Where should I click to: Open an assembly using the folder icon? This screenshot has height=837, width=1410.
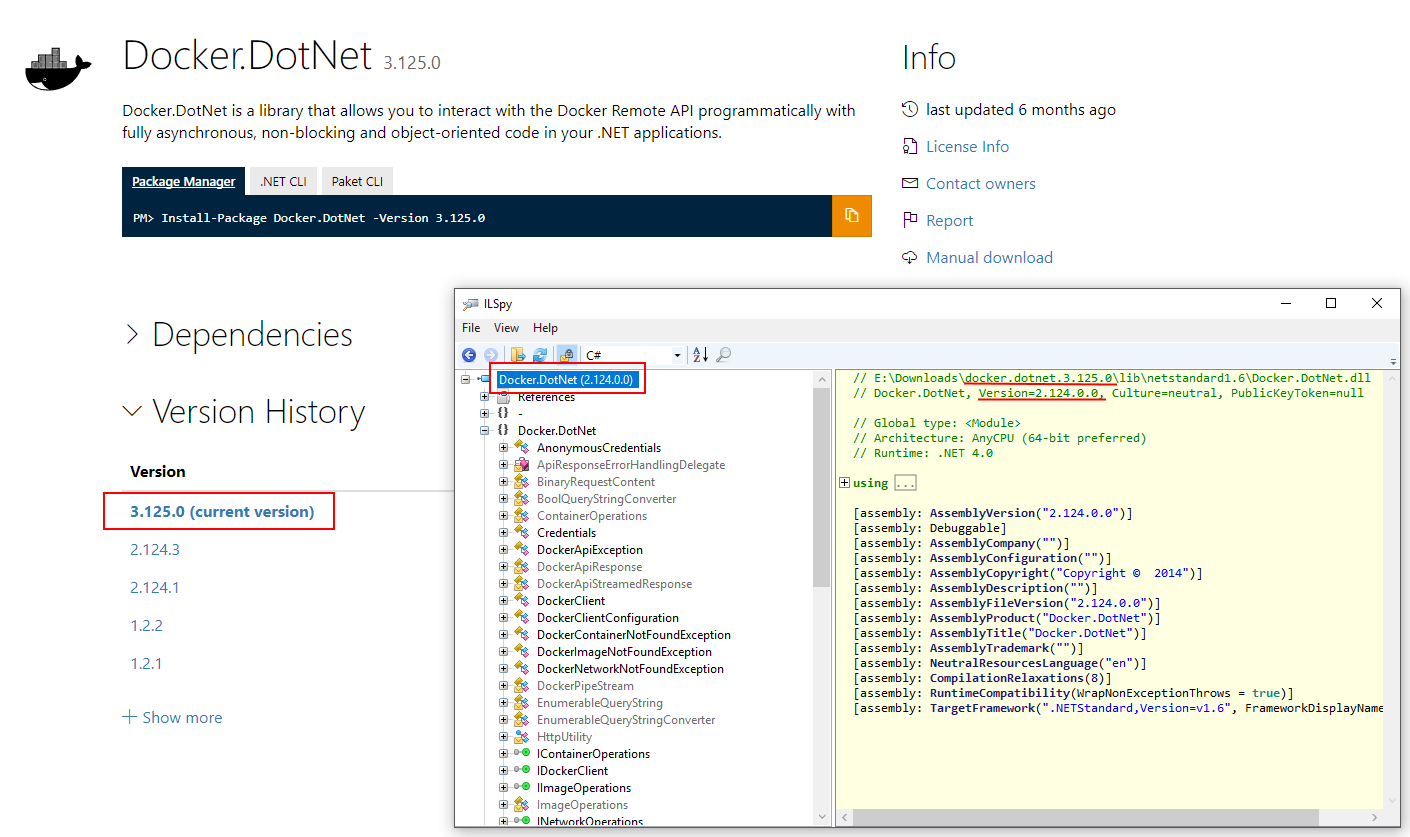coord(518,354)
